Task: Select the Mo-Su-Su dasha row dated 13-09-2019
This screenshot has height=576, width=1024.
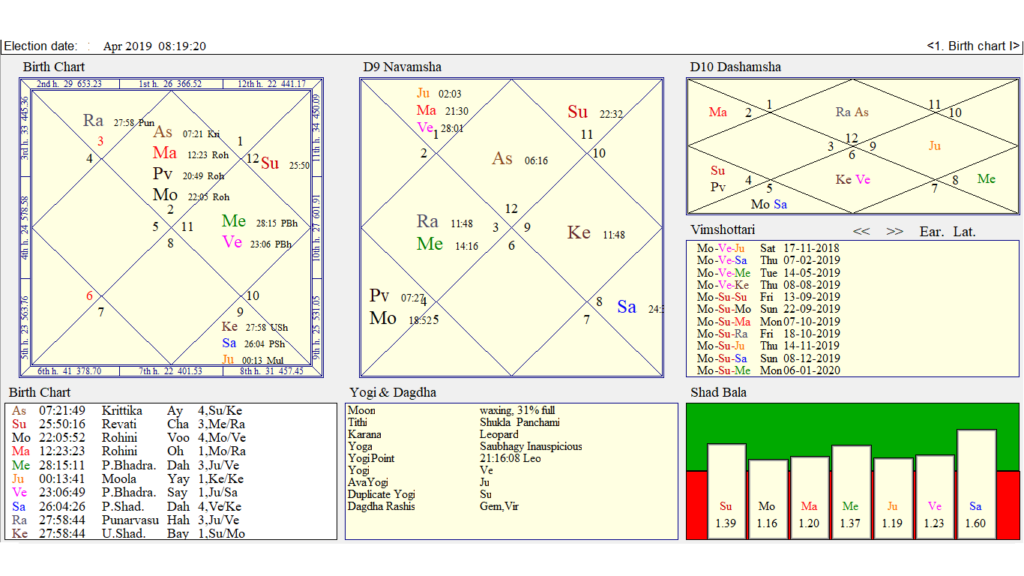Action: (768, 297)
